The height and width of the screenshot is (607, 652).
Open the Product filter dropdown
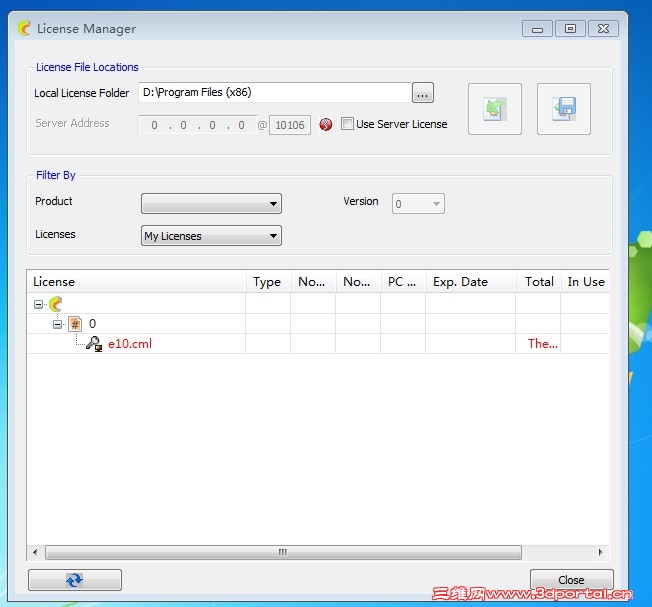click(211, 203)
